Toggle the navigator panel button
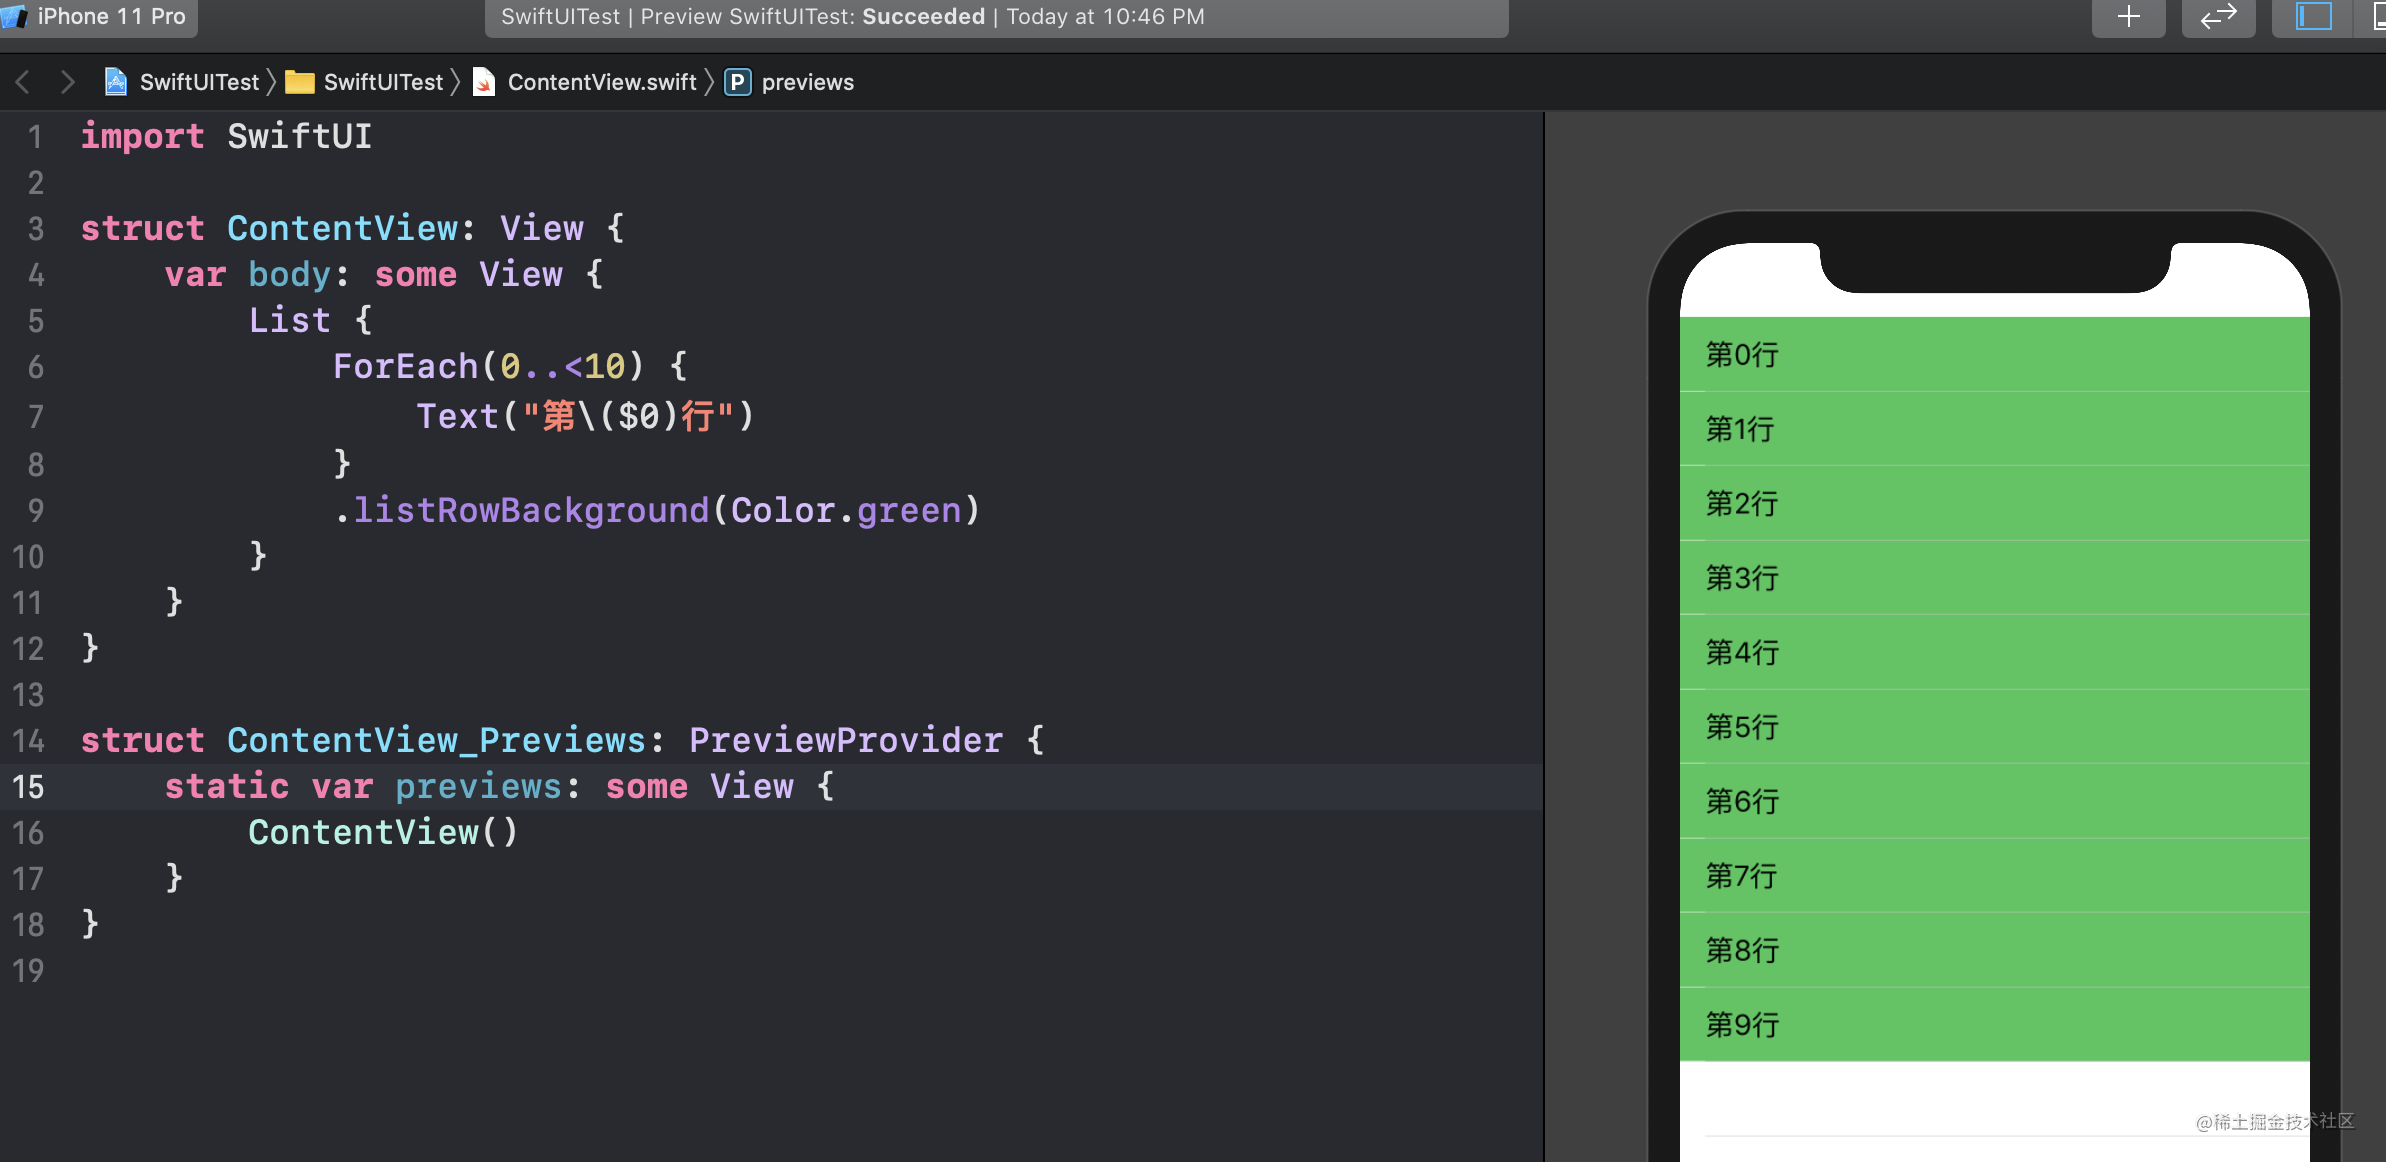This screenshot has height=1162, width=2386. (x=2313, y=17)
